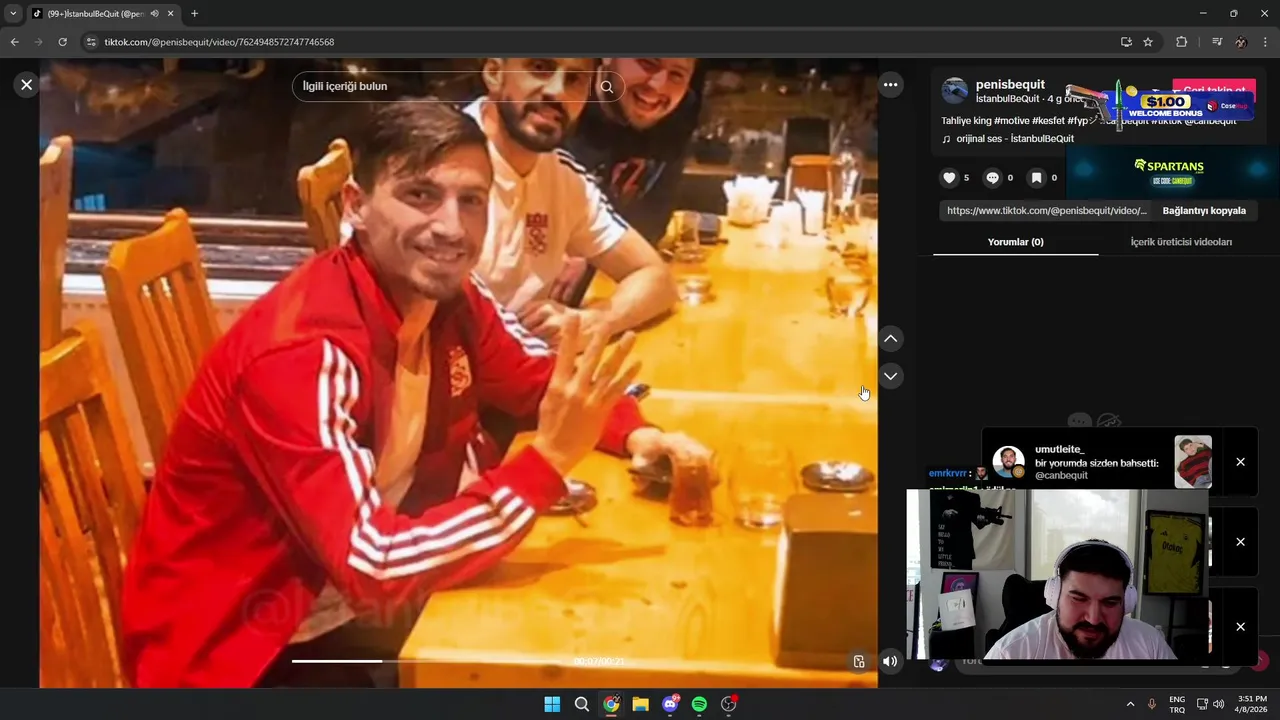Open umutleite_ notification thumbnail image
The image size is (1280, 720).
pos(1193,462)
